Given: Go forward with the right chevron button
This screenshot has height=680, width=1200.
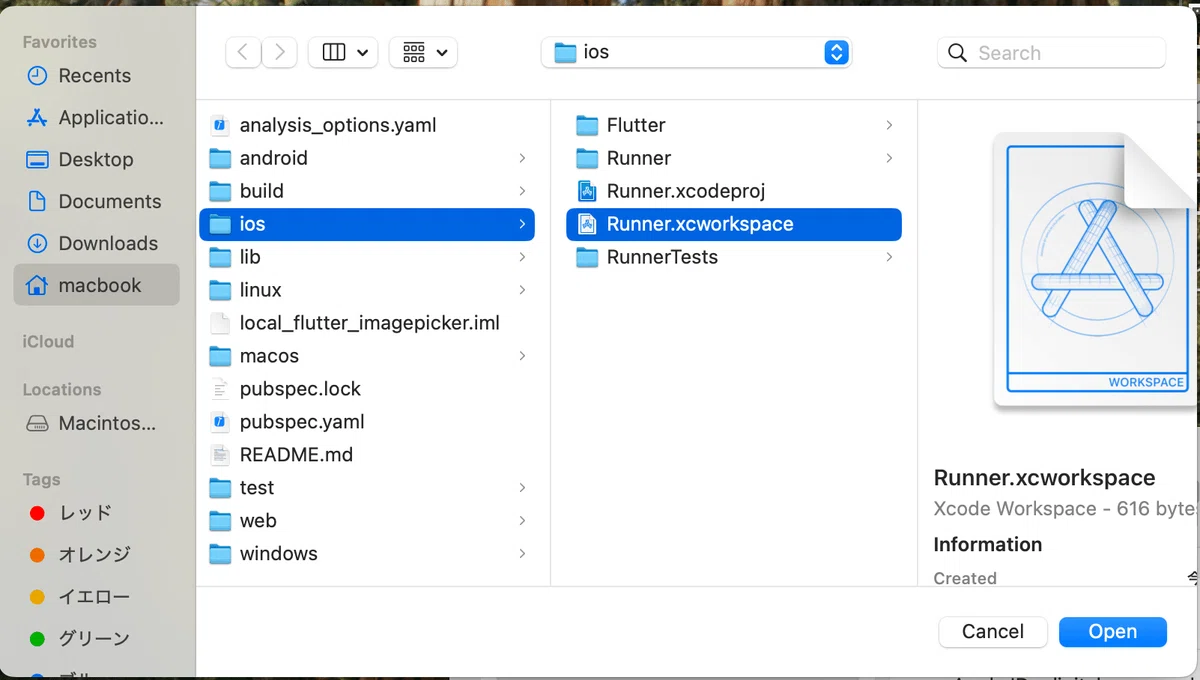Looking at the screenshot, I should click(279, 53).
